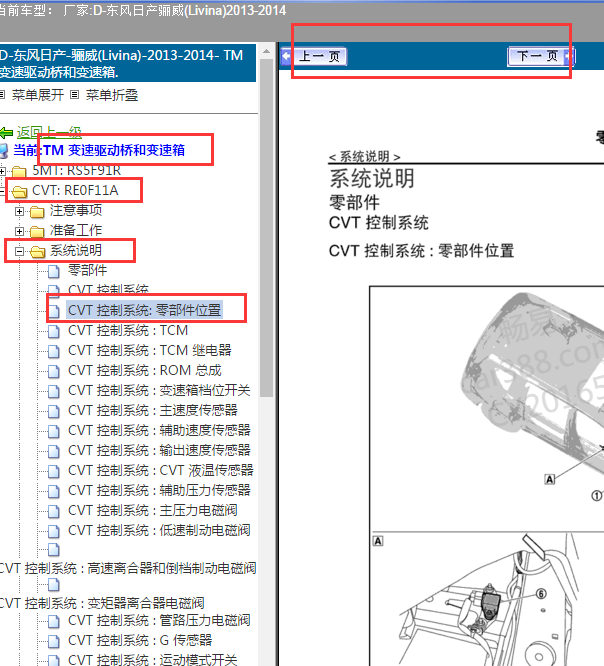
Task: Open CVT 控制系统 : 运动模式开关
Action: tap(153, 659)
